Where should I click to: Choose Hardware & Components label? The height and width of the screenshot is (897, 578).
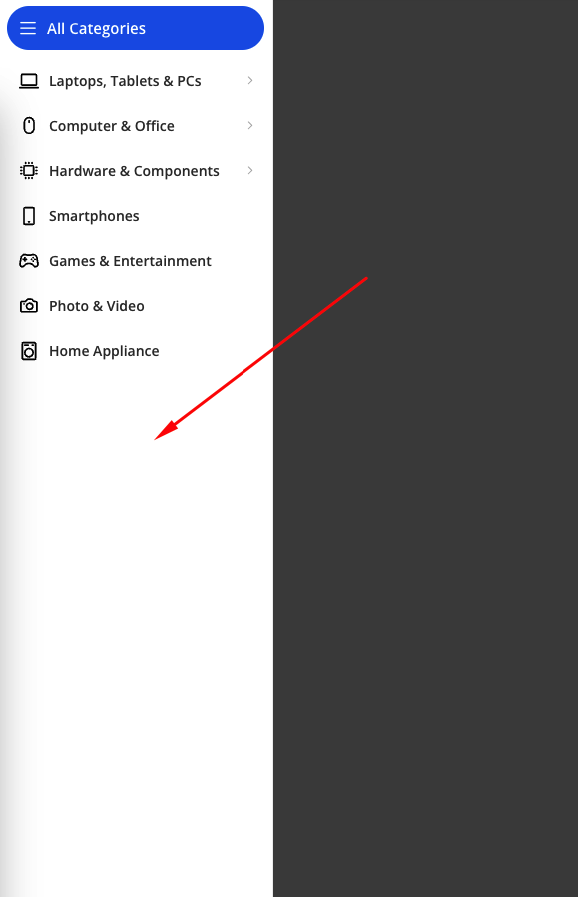click(x=134, y=171)
